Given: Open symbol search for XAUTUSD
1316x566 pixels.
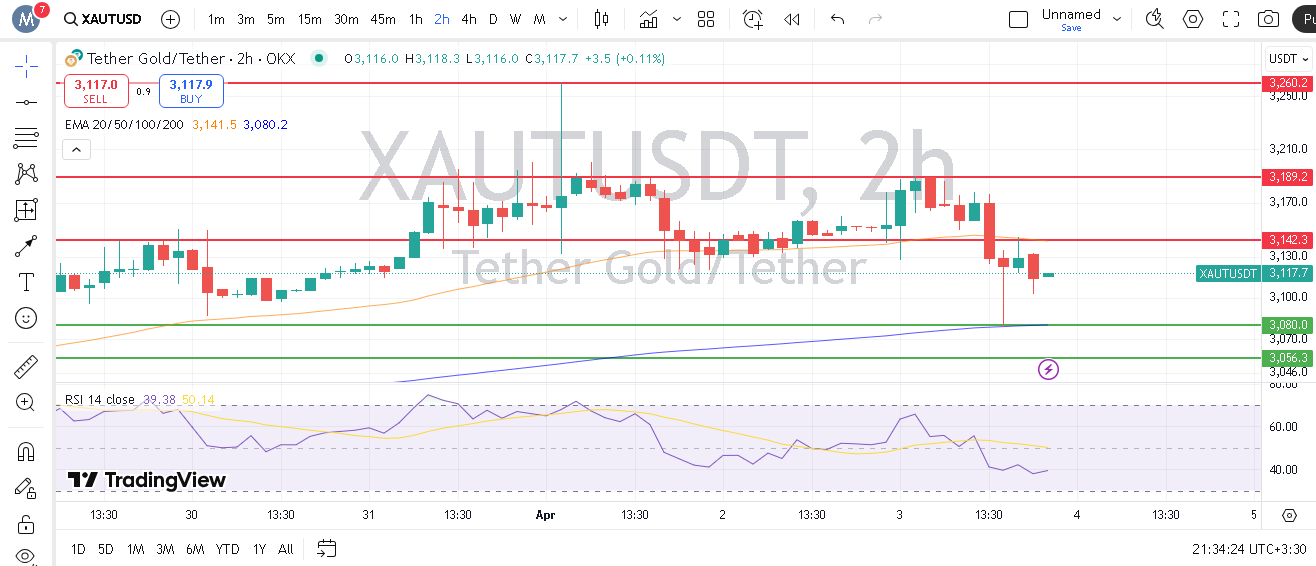Looking at the screenshot, I should (x=102, y=19).
